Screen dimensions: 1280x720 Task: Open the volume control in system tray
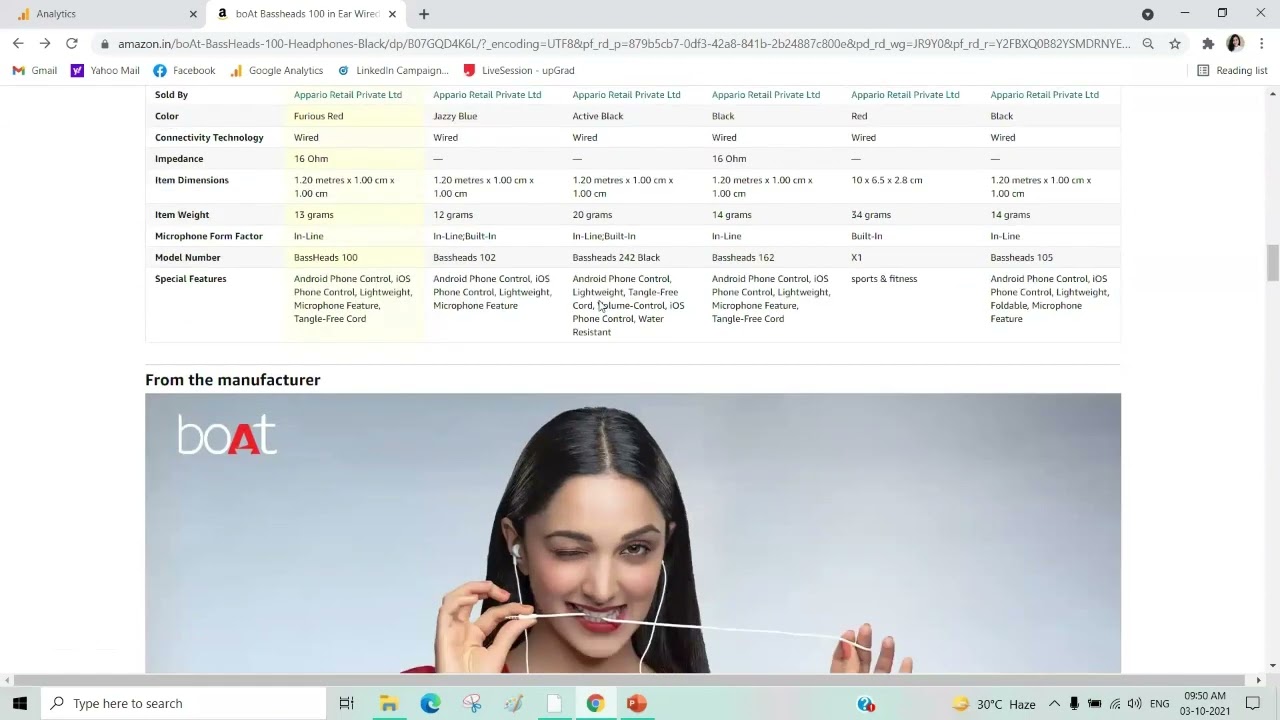click(x=1135, y=703)
